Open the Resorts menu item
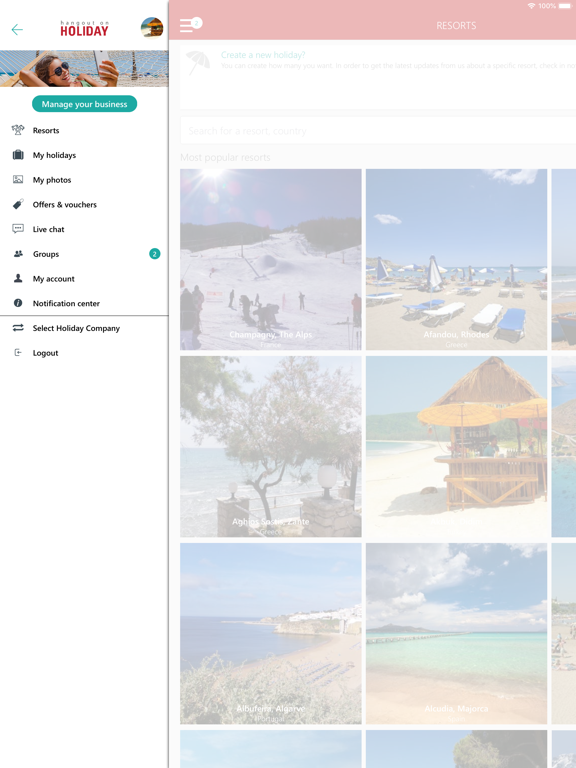 pos(46,130)
